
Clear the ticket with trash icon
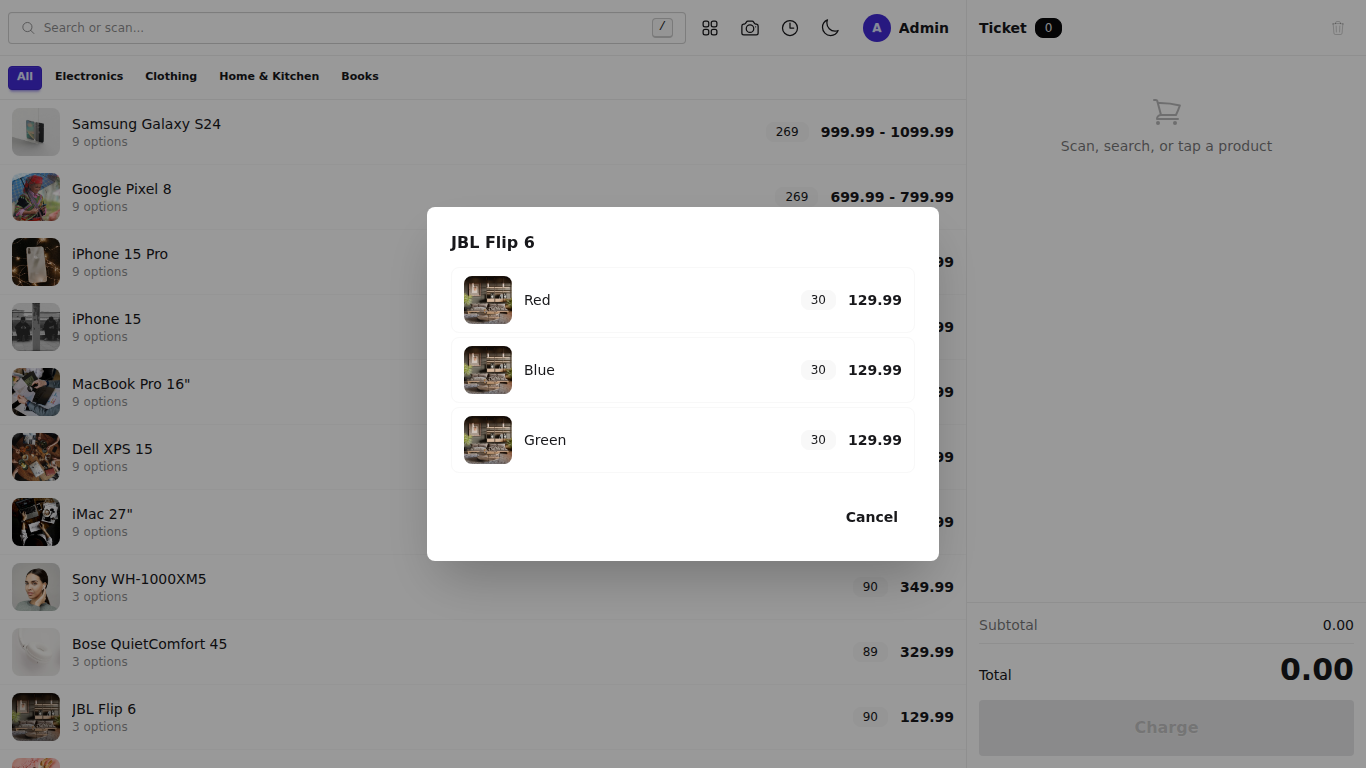coord(1338,28)
